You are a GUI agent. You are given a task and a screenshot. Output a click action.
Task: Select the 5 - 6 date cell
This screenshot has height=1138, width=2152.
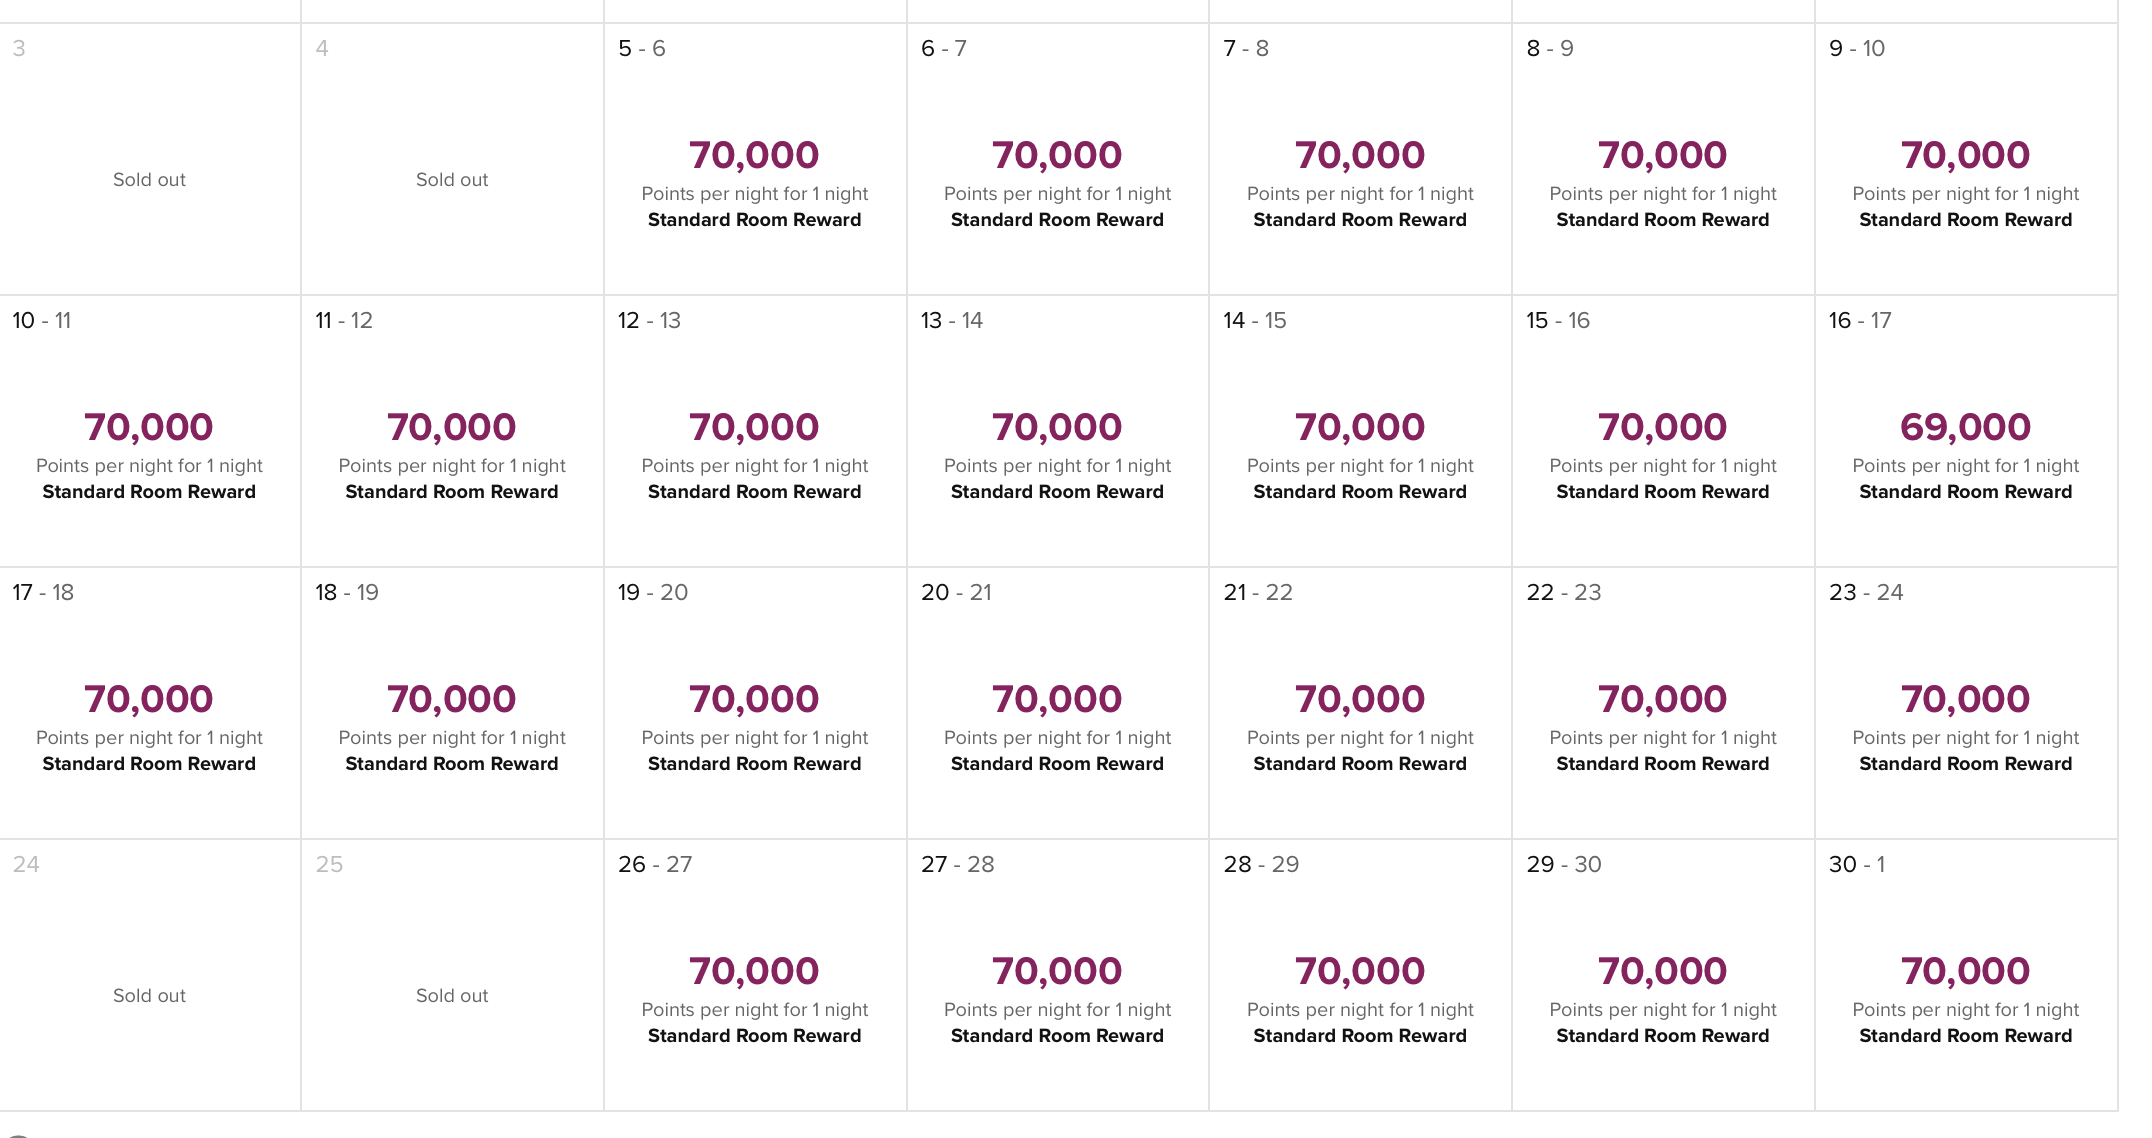[755, 160]
